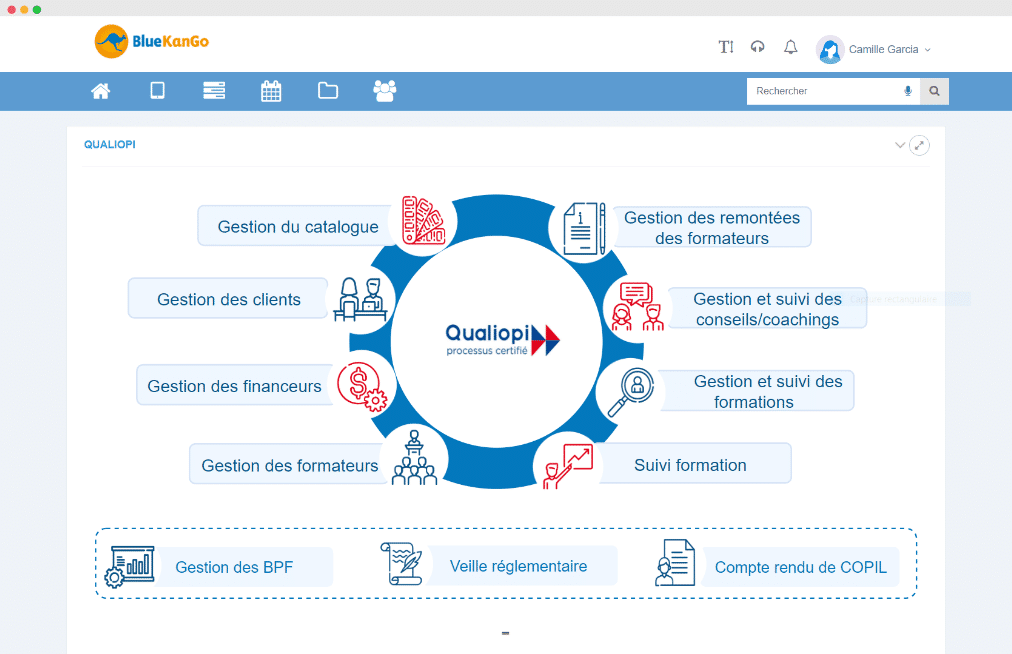Click the presenter with chart icon

pyautogui.click(x=567, y=466)
